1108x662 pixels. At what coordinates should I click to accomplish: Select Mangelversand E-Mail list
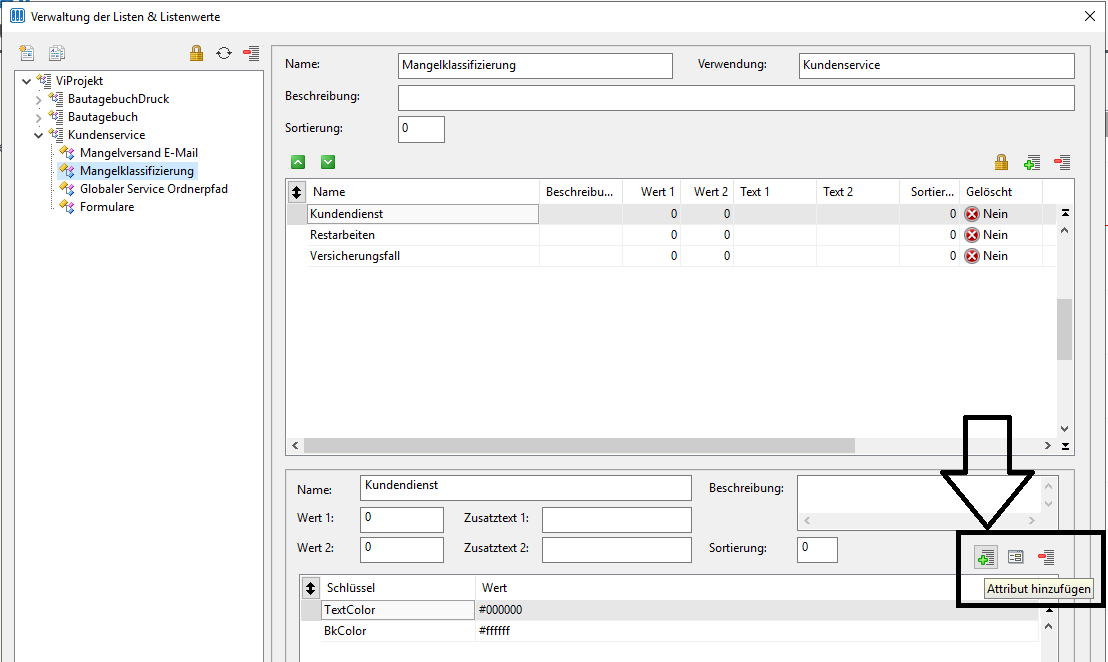coord(138,153)
